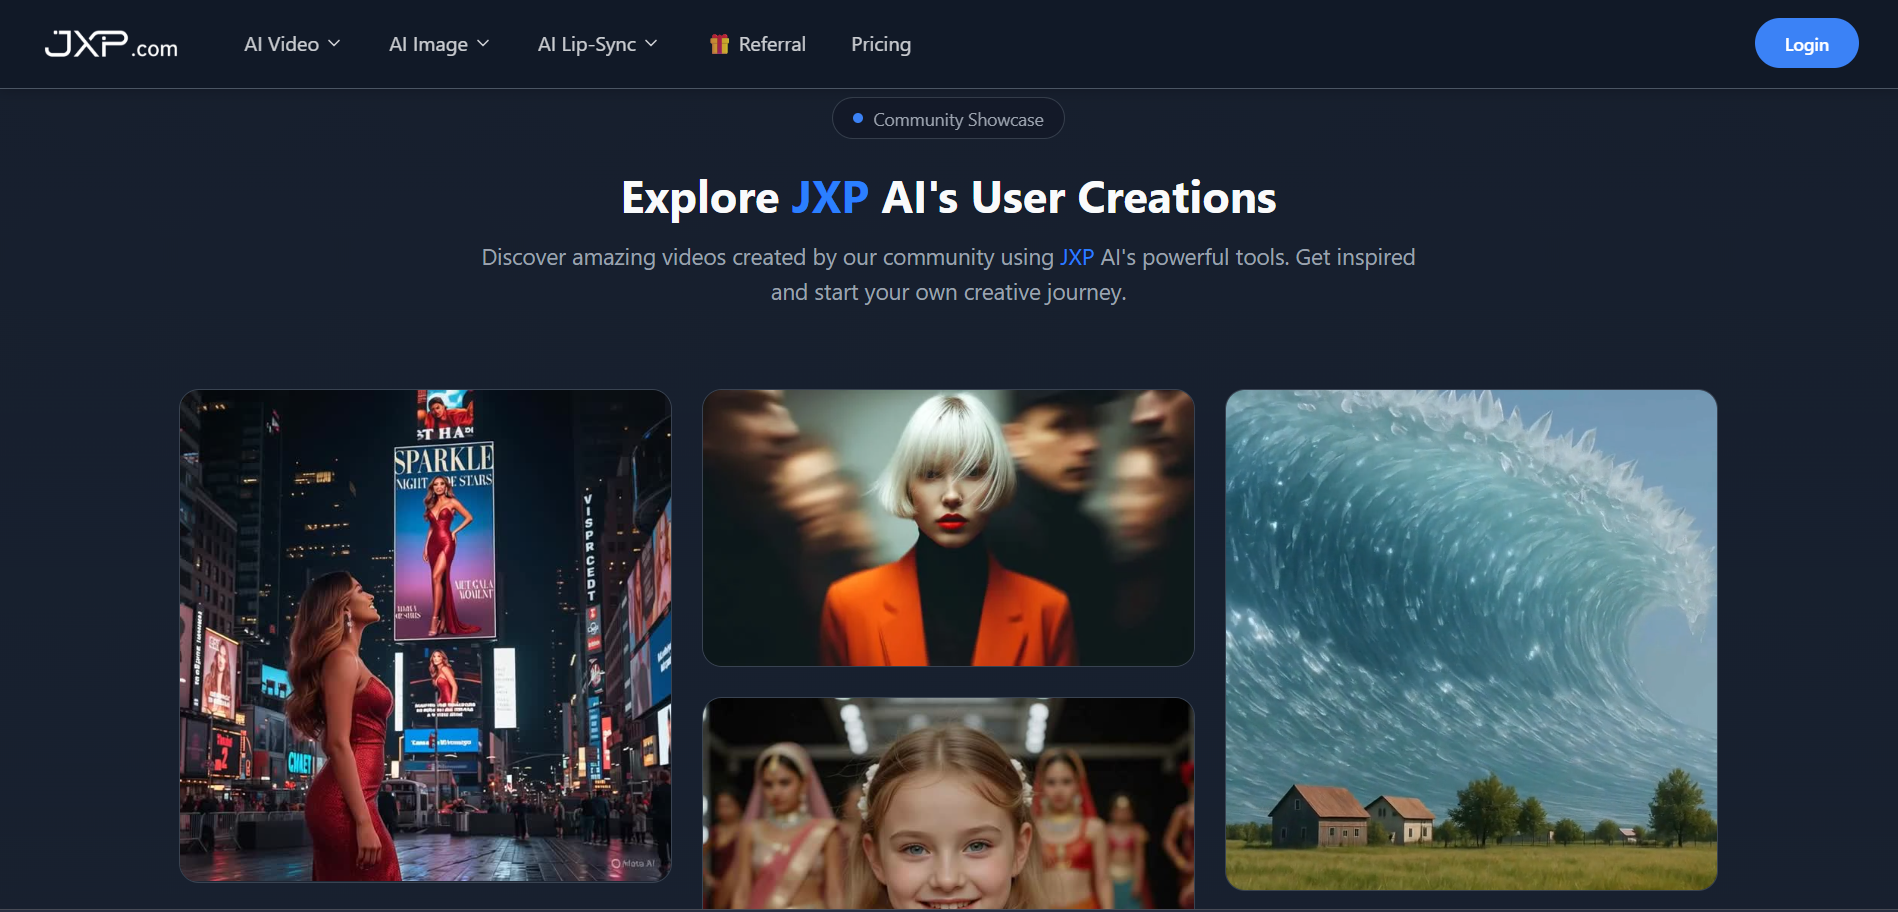Open the AI Video menu
Screen dimensions: 1898x912
click(292, 44)
